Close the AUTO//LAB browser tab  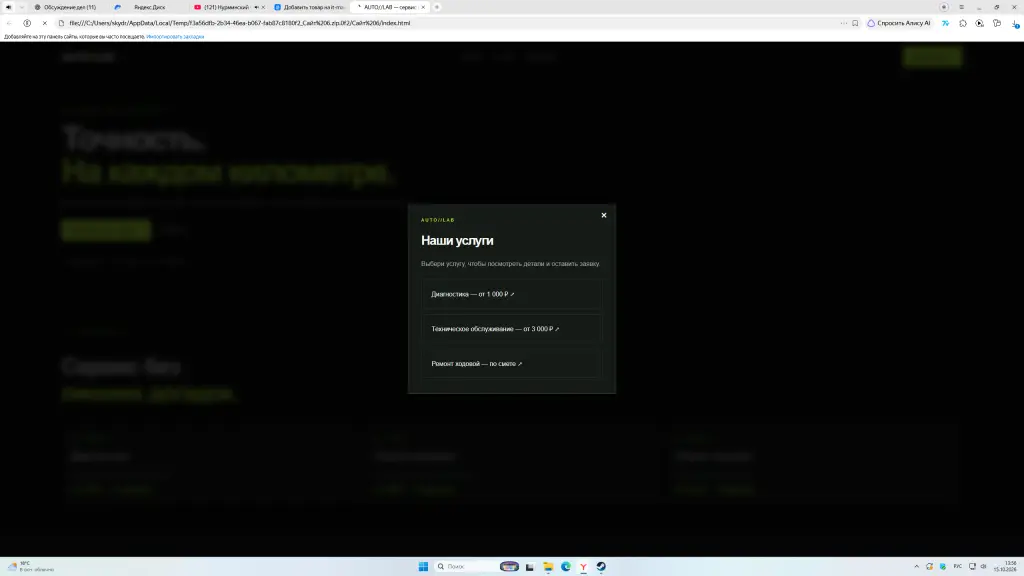point(423,7)
